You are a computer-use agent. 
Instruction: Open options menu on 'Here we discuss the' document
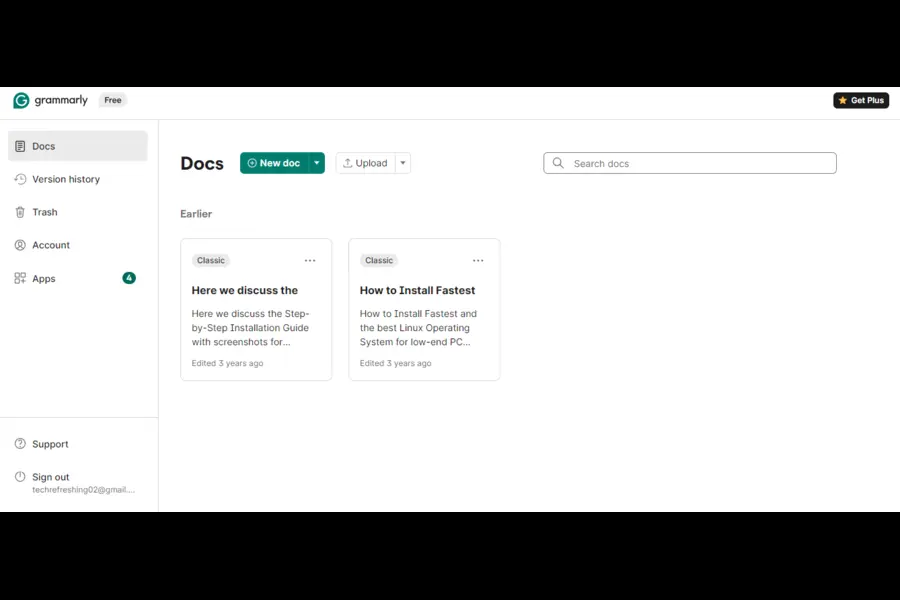coord(310,260)
